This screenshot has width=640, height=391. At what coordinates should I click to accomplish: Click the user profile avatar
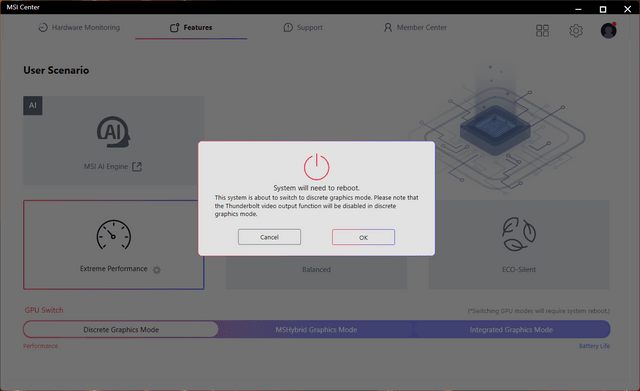coord(609,31)
